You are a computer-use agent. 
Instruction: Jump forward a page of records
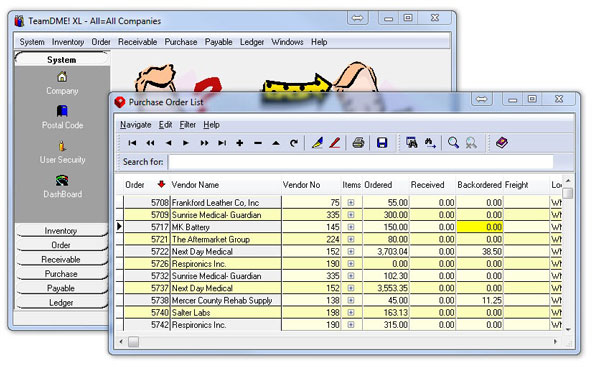[x=204, y=143]
